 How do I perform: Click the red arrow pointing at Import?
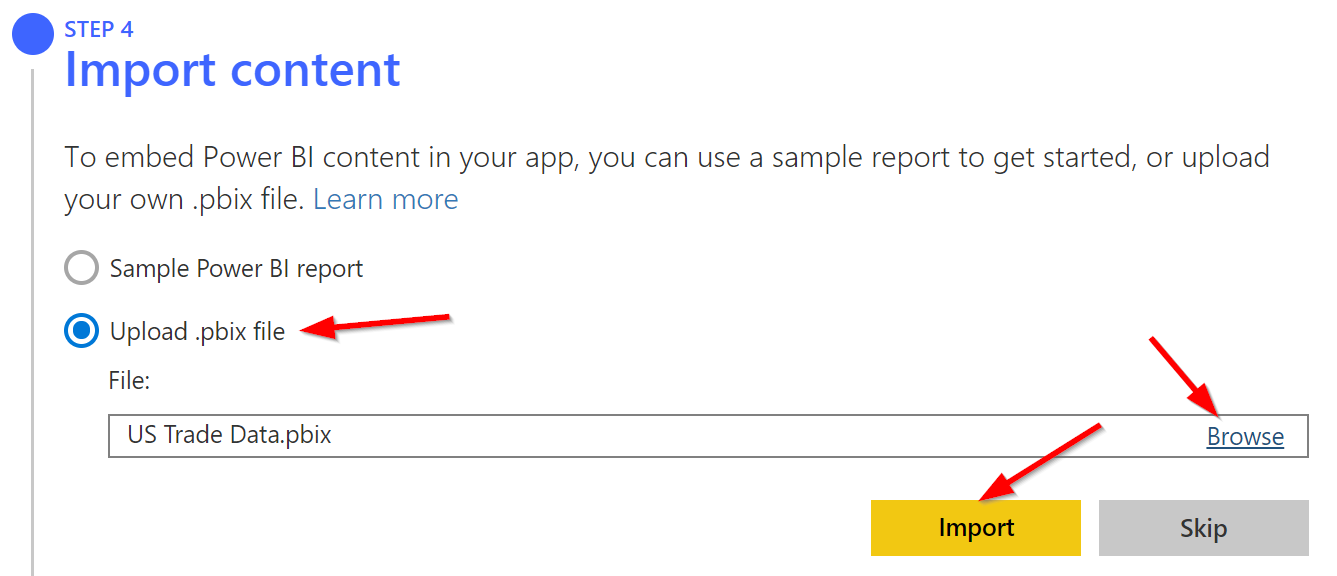(1040, 460)
